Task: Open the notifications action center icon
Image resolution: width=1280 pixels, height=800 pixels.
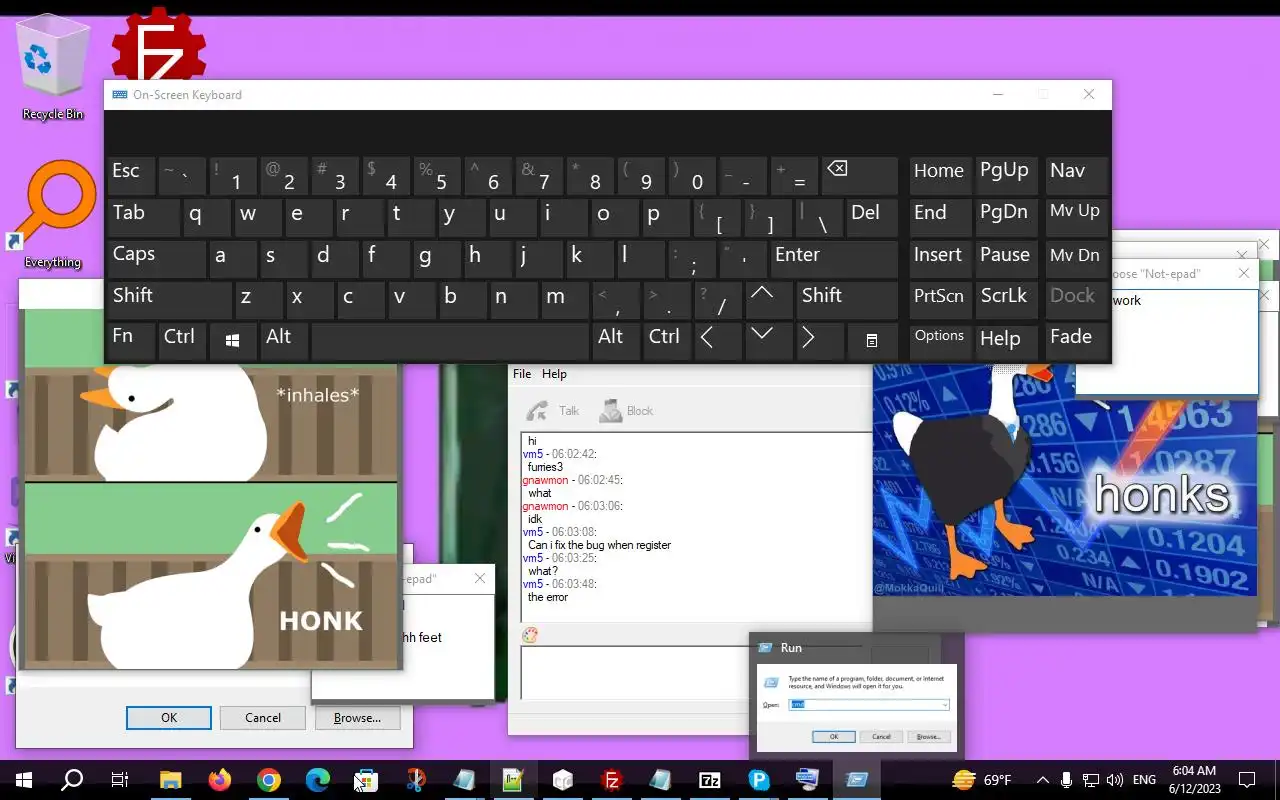Action: [1247, 780]
